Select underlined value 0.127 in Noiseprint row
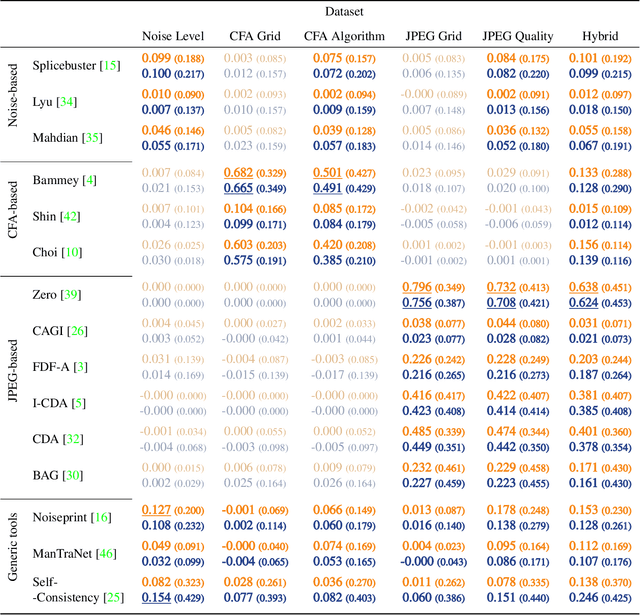The image size is (640, 615). coord(156,510)
